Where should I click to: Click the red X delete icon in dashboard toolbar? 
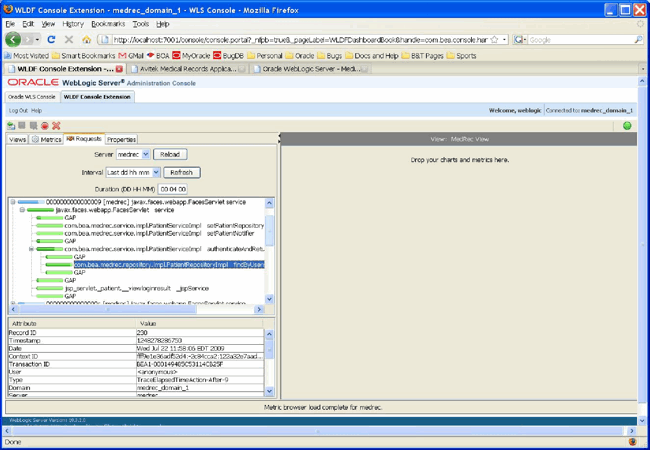tap(56, 126)
